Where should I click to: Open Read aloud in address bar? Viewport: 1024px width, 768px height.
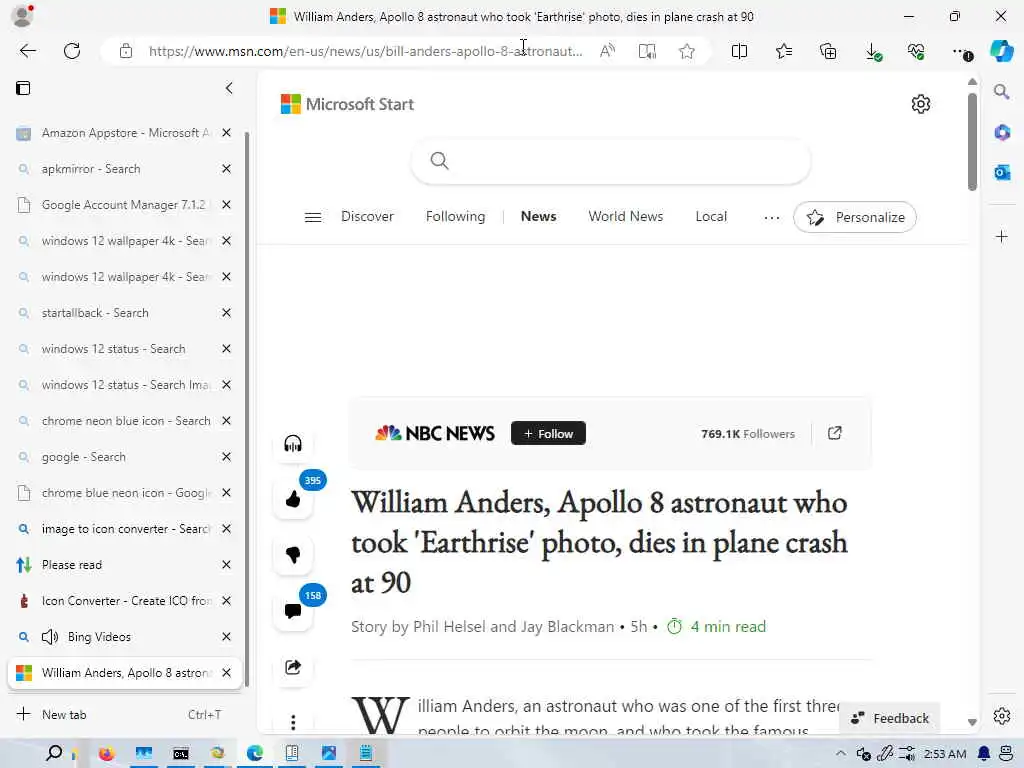pos(607,51)
